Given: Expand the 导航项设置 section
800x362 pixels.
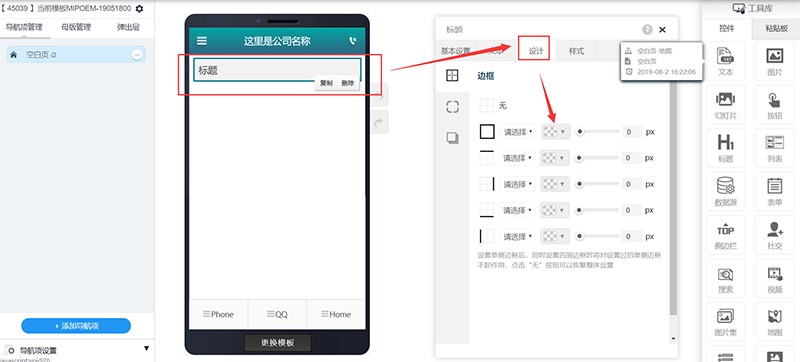Looking at the screenshot, I should [146, 349].
